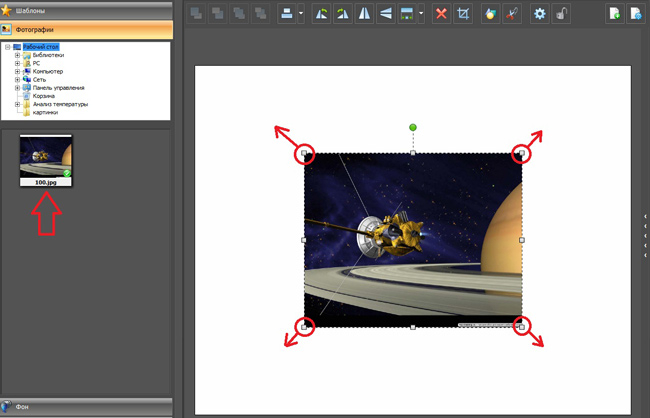The height and width of the screenshot is (418, 650).
Task: Click the send to back layer icon
Action: (x=261, y=14)
